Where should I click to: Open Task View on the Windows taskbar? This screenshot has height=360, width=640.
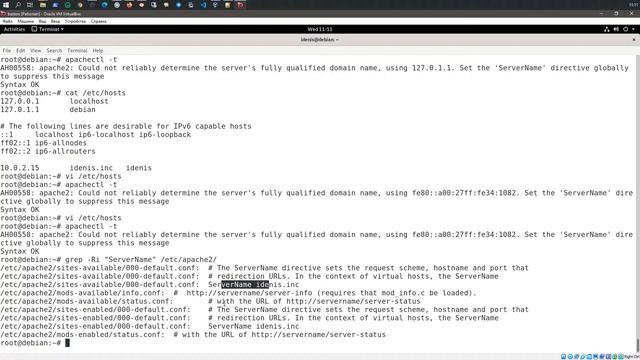click(30, 5)
